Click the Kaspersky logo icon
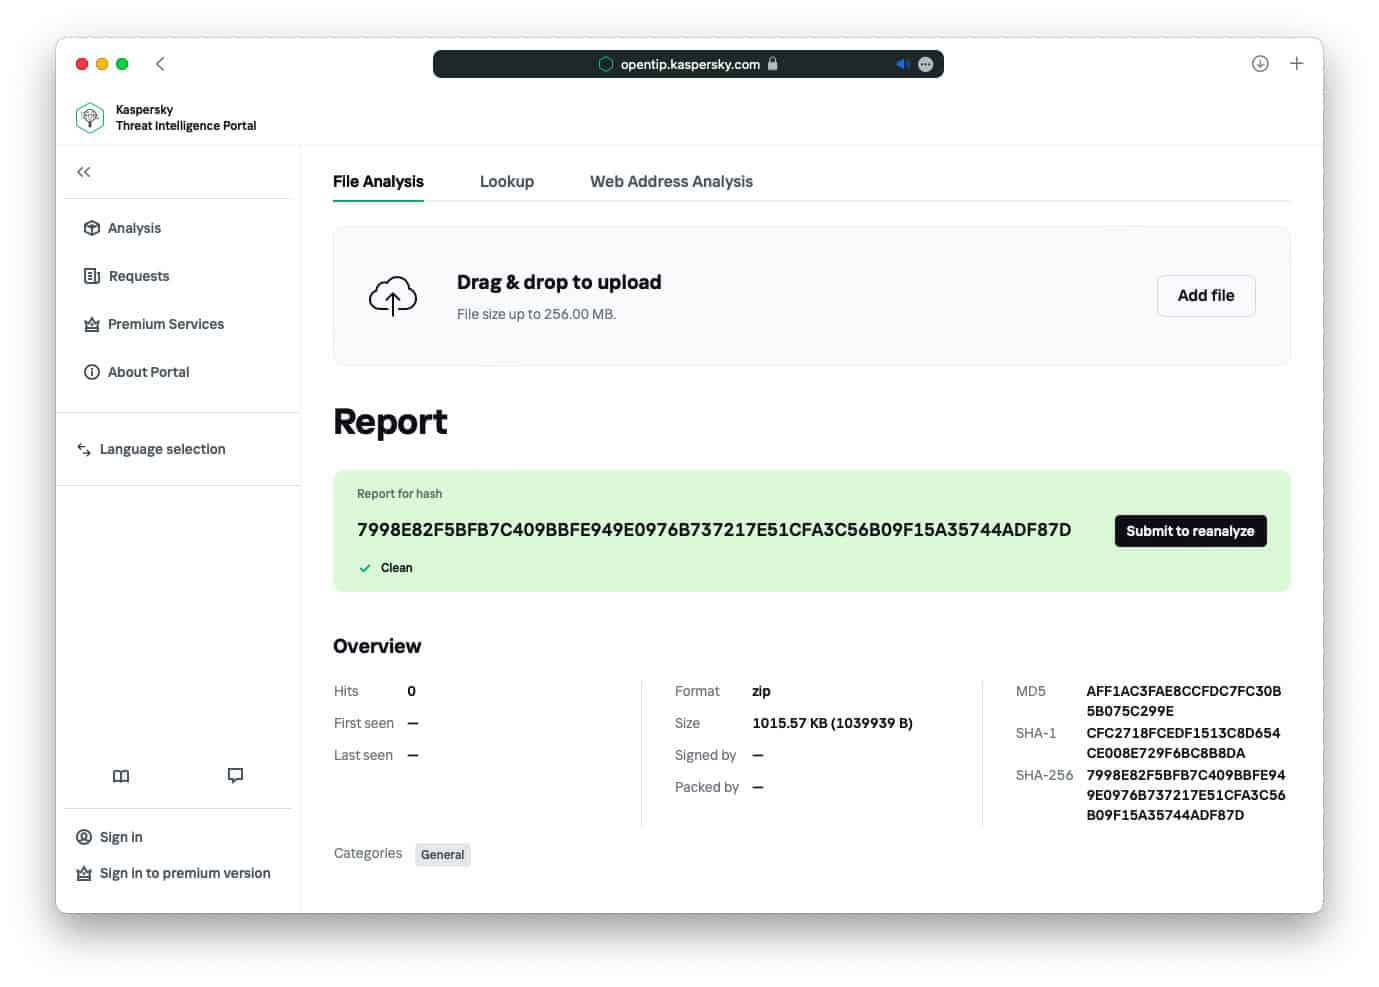This screenshot has height=987, width=1379. [90, 118]
